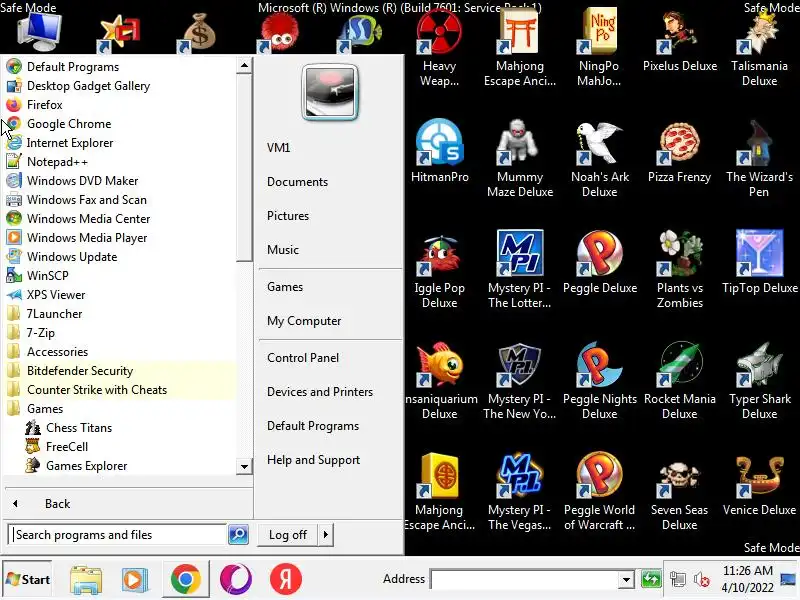
Task: Open NingPo MahJong desktop icon
Action: click(x=599, y=48)
